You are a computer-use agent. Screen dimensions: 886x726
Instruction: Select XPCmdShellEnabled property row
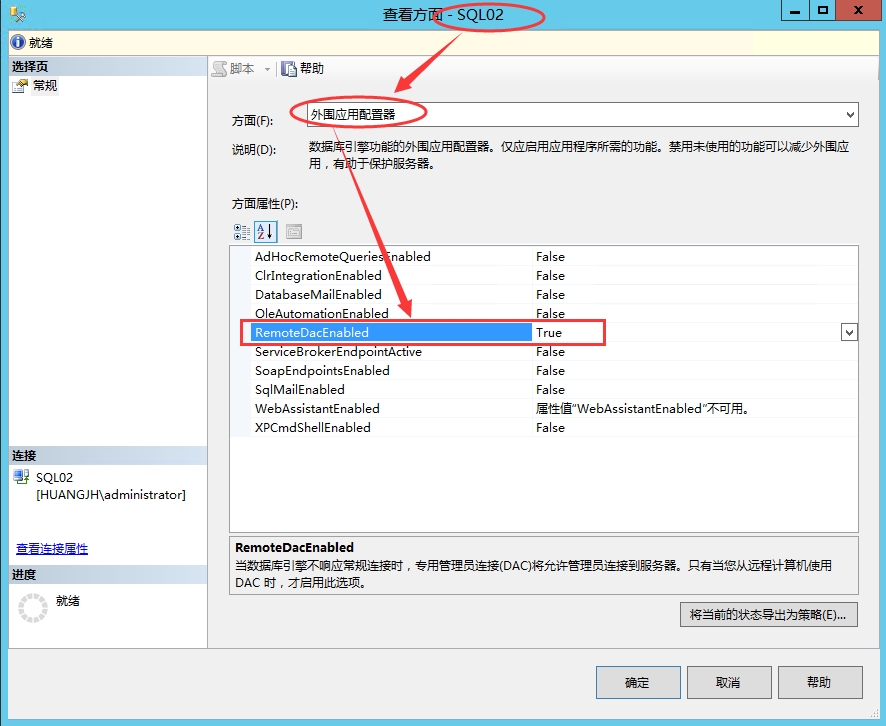click(544, 428)
